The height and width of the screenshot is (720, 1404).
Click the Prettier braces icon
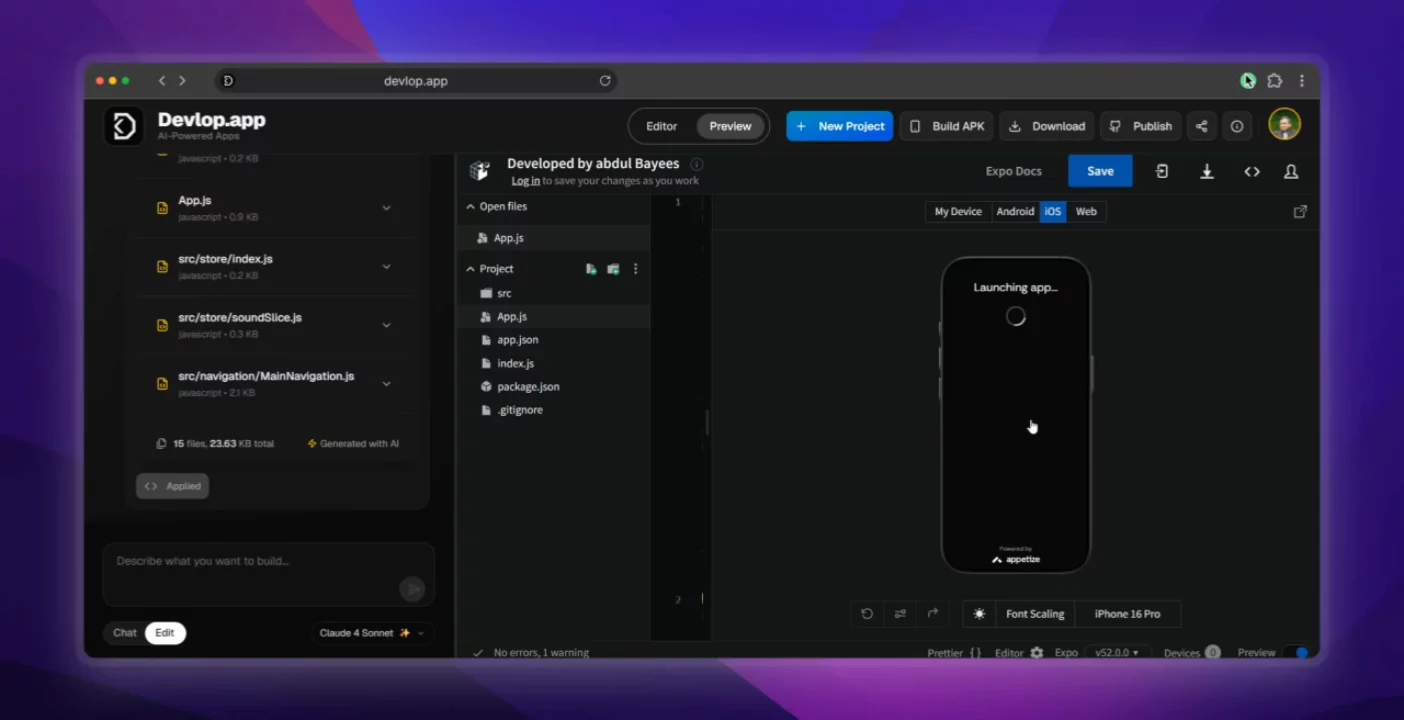click(x=975, y=652)
